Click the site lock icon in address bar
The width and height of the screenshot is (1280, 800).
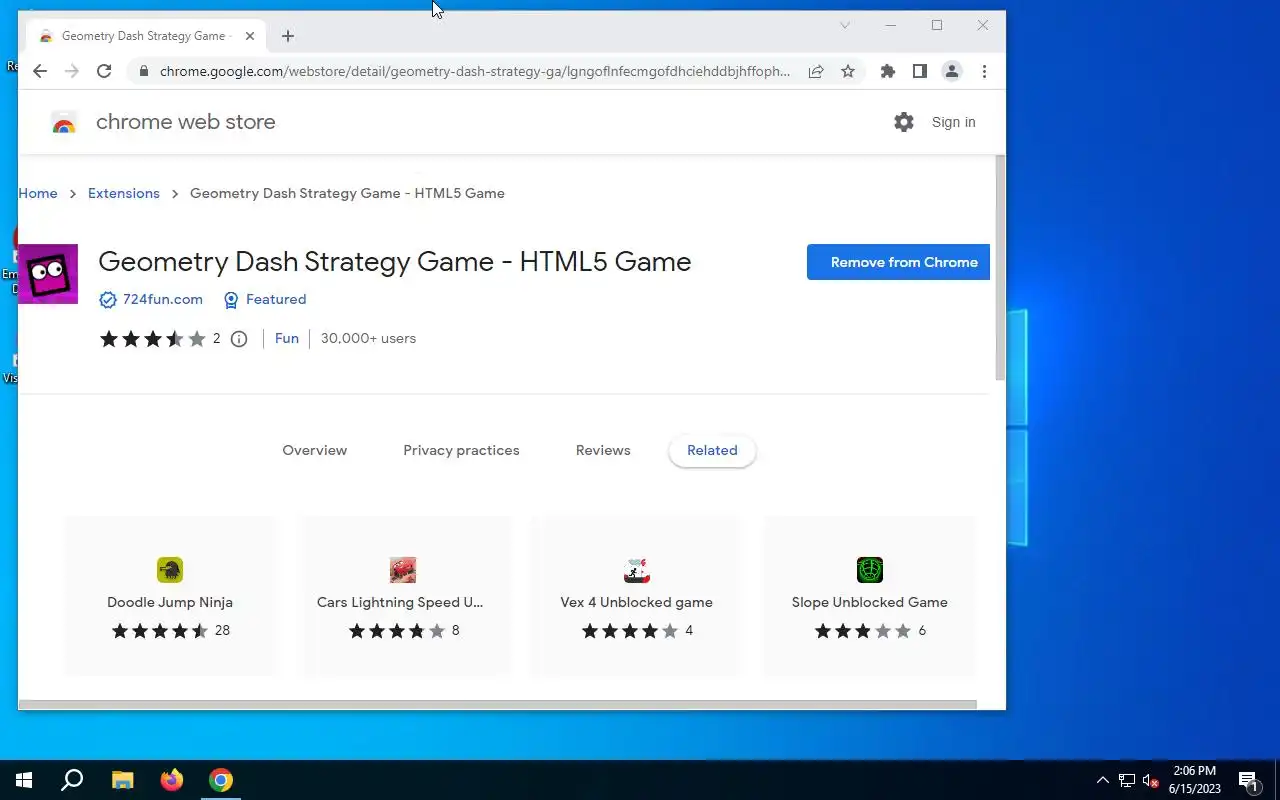pyautogui.click(x=144, y=71)
